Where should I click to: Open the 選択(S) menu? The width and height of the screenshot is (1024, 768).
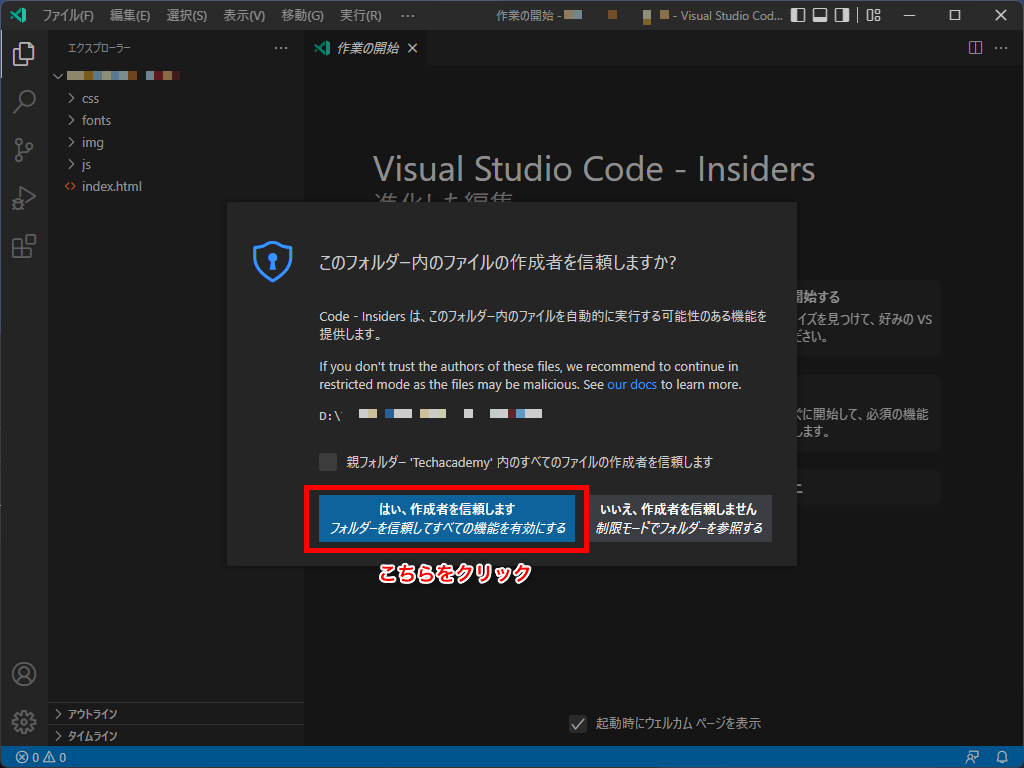[187, 15]
